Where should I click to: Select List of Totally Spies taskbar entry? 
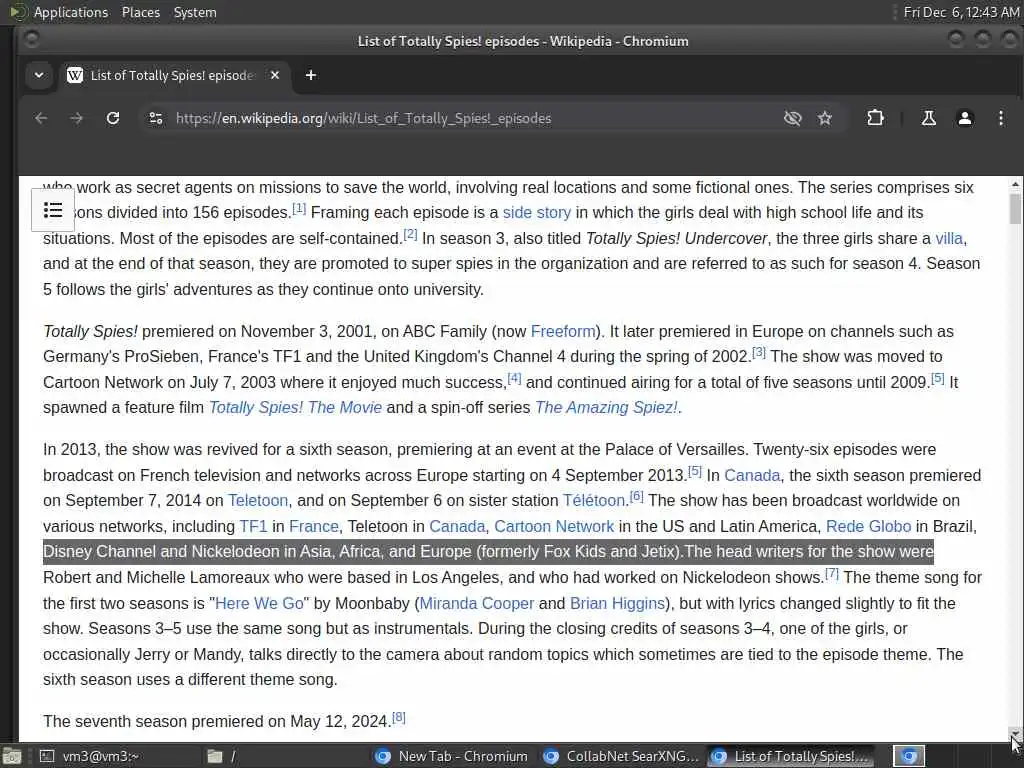pos(792,756)
